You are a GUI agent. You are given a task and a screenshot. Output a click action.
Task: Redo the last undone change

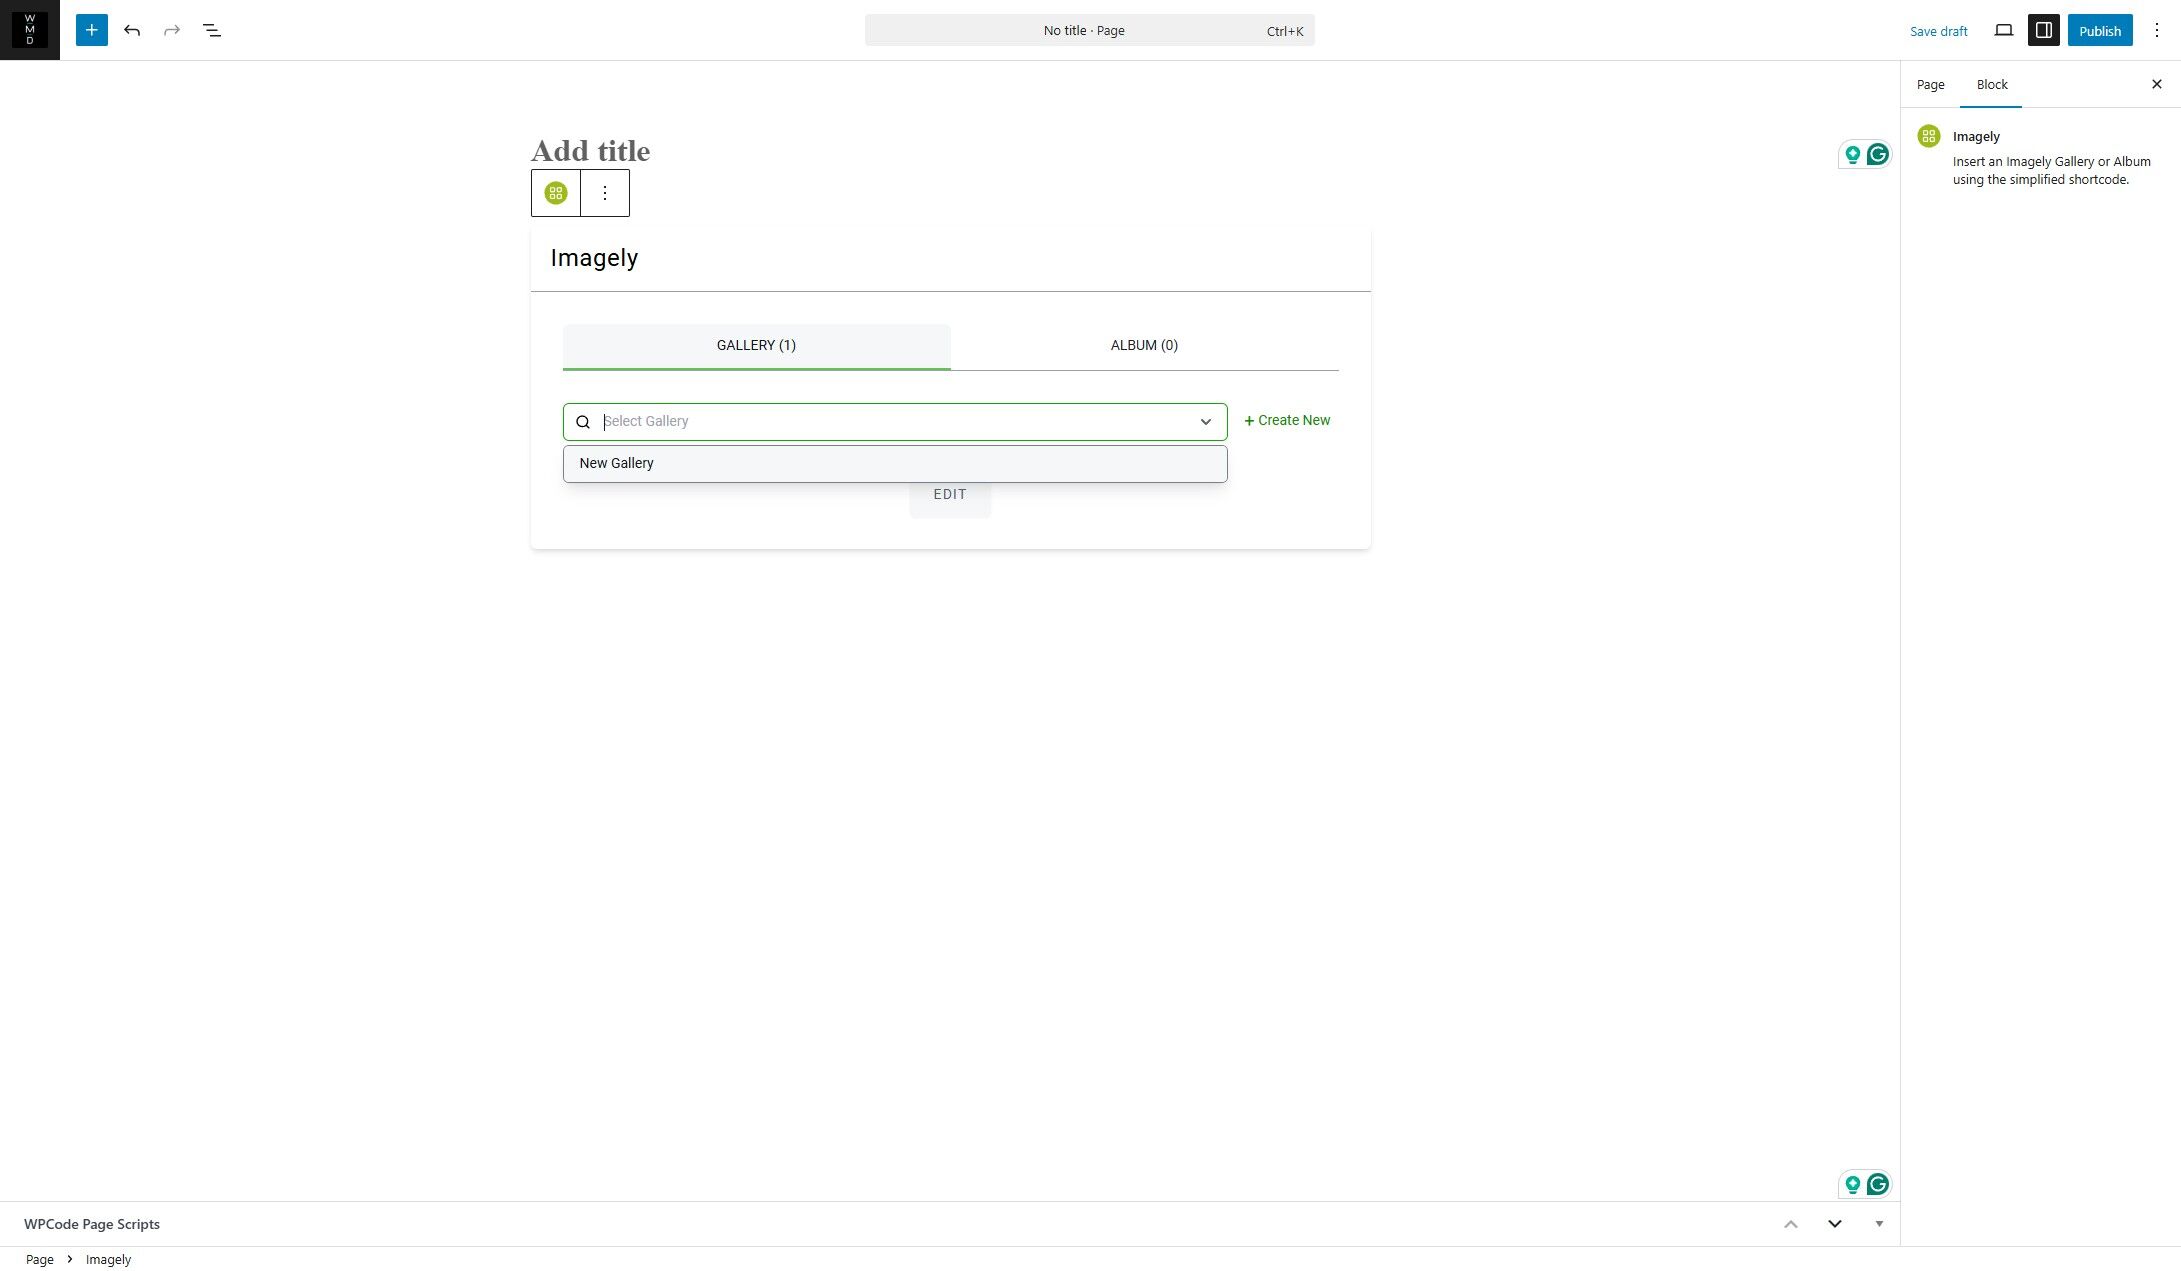[x=172, y=30]
